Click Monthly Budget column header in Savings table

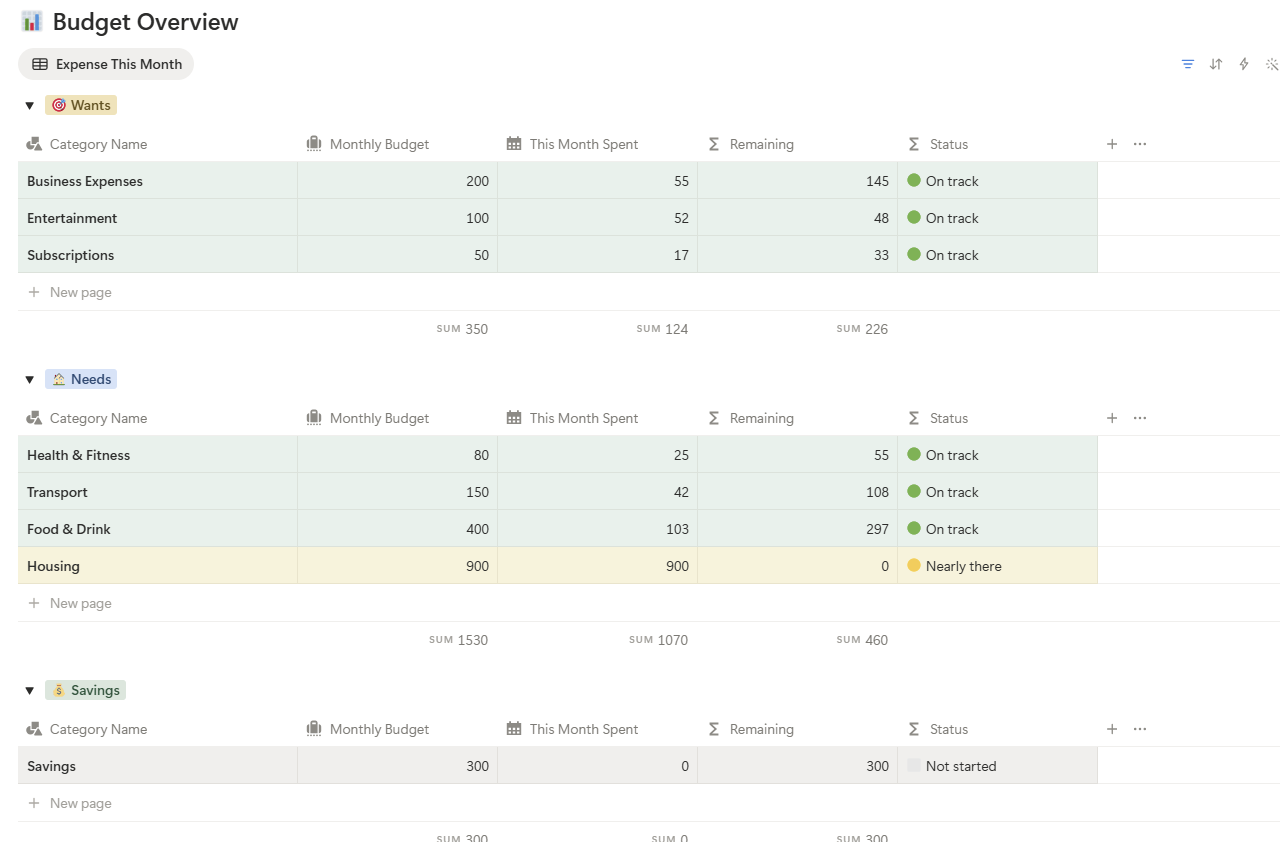[398, 729]
